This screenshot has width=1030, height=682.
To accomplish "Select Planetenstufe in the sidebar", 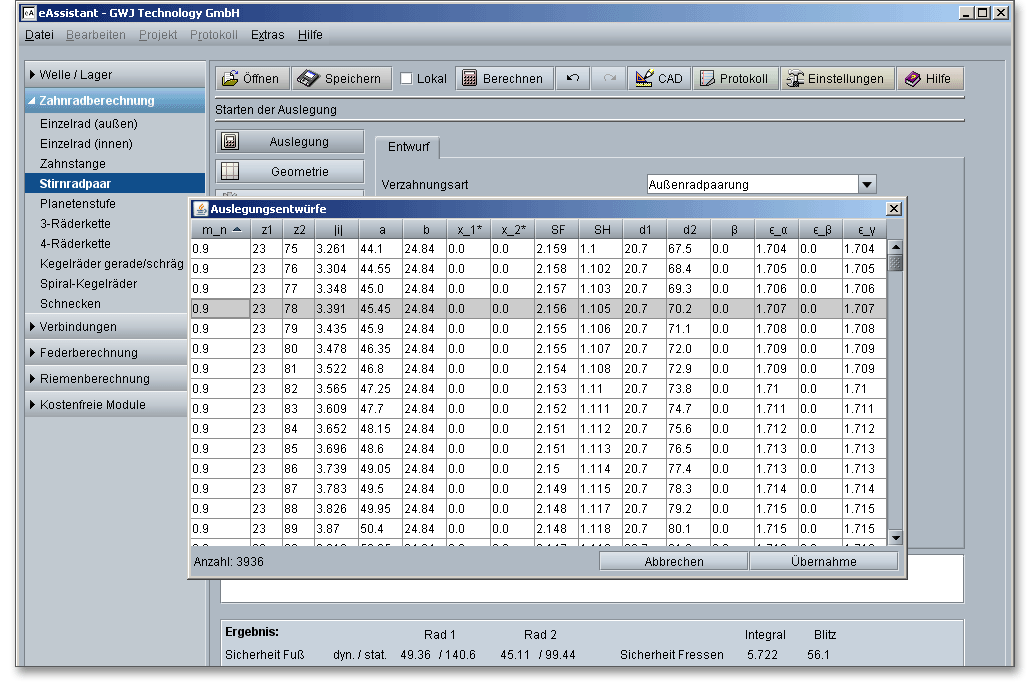I will click(77, 204).
